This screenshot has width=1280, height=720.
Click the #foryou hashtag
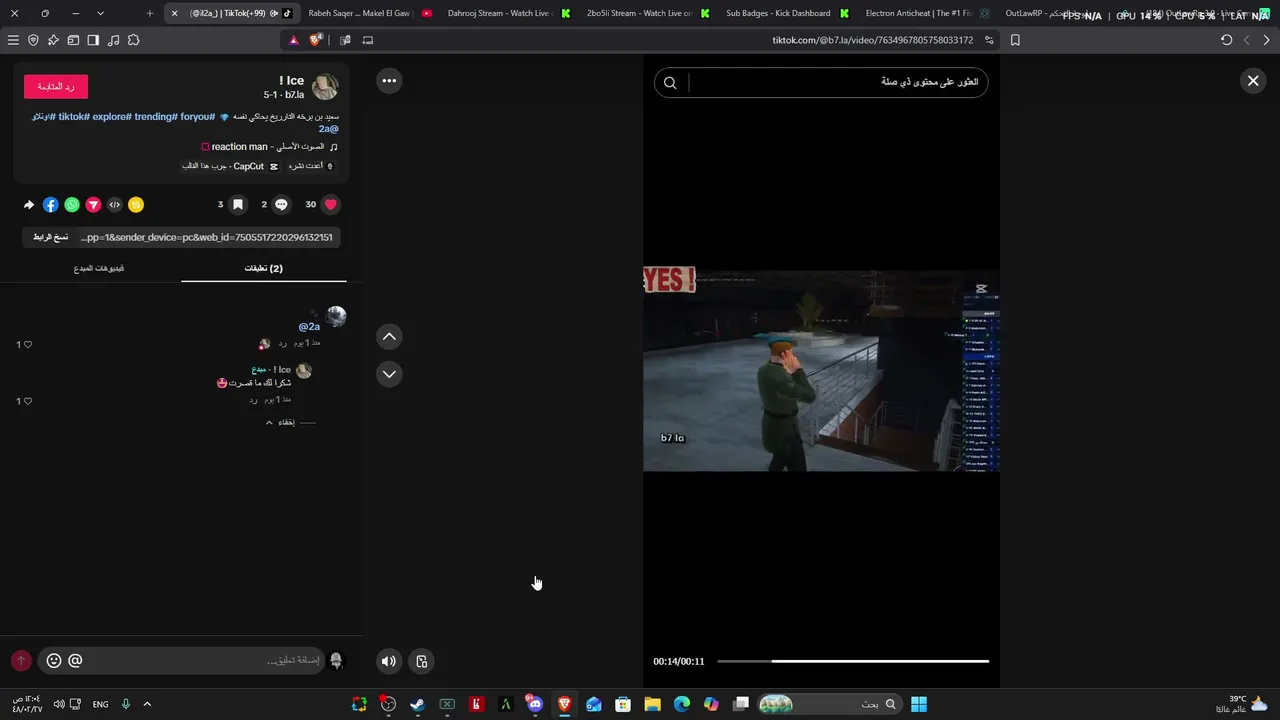(x=198, y=117)
